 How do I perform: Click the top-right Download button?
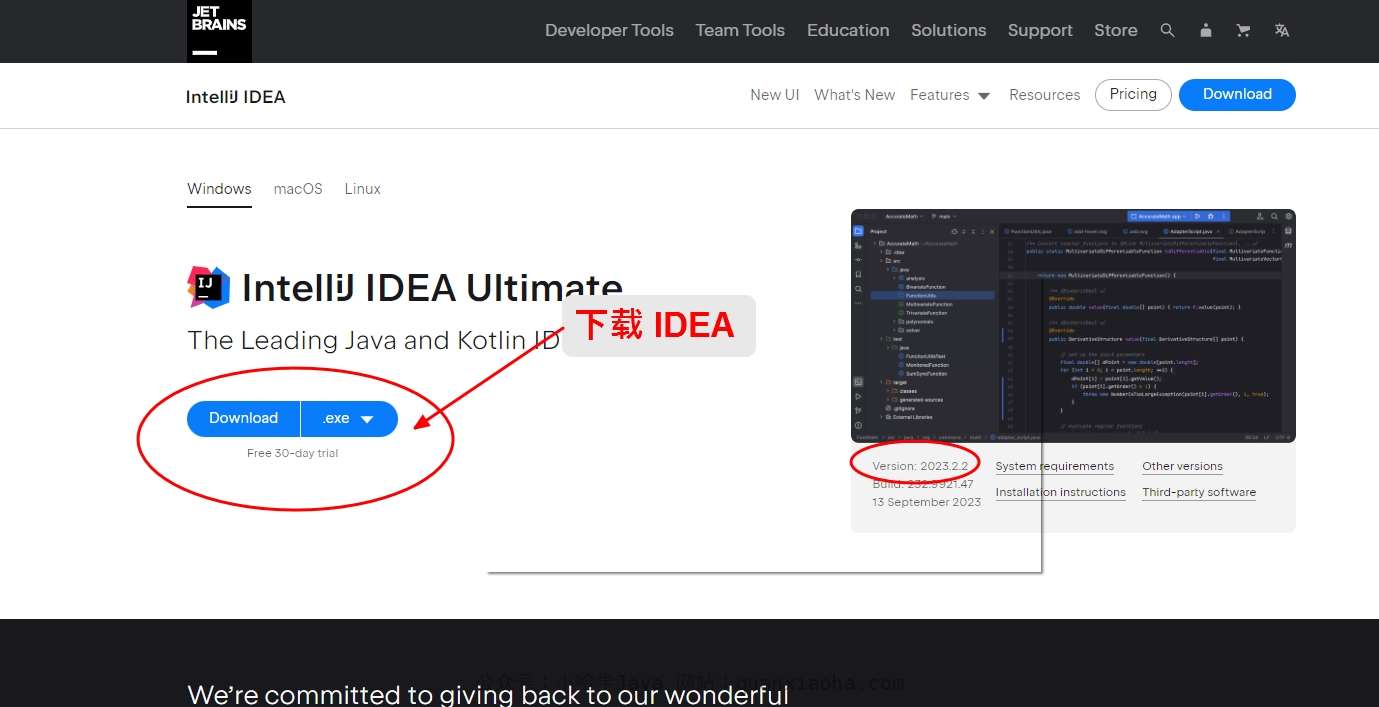pyautogui.click(x=1237, y=94)
